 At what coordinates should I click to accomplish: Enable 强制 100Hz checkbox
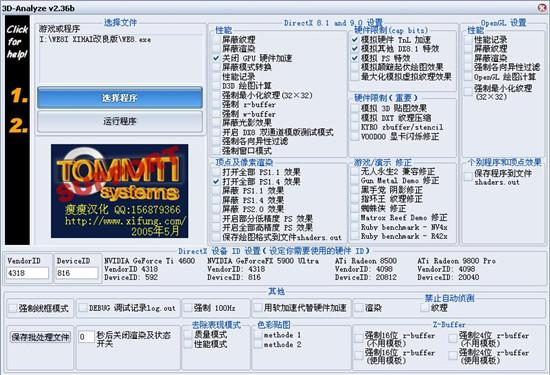189,308
